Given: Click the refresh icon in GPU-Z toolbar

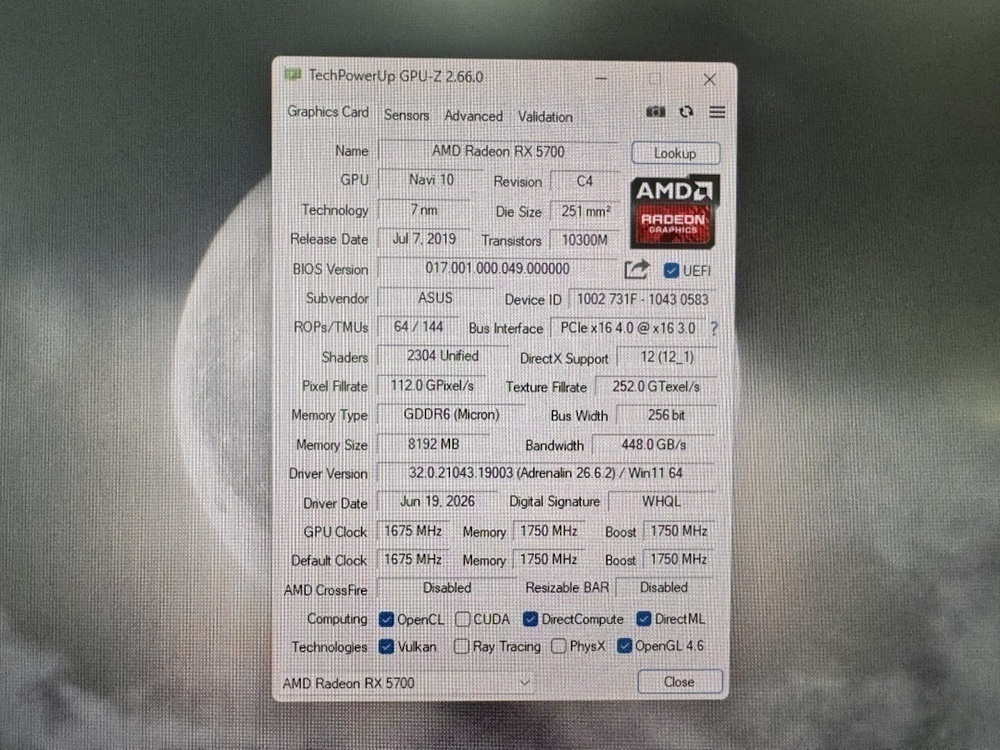Looking at the screenshot, I should coord(686,112).
